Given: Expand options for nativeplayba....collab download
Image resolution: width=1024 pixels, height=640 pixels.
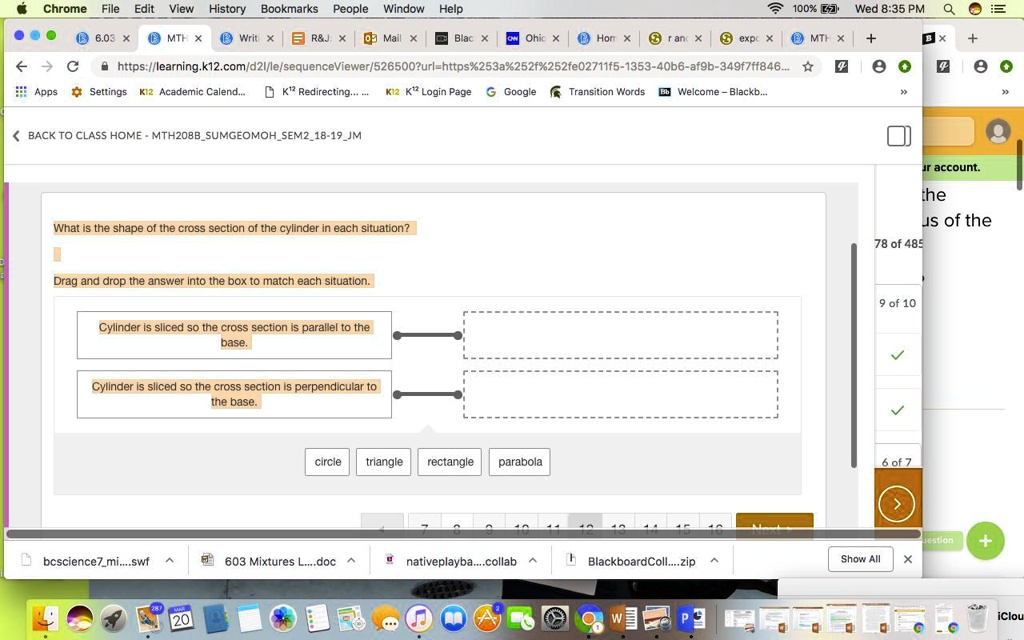Looking at the screenshot, I should click(532, 560).
